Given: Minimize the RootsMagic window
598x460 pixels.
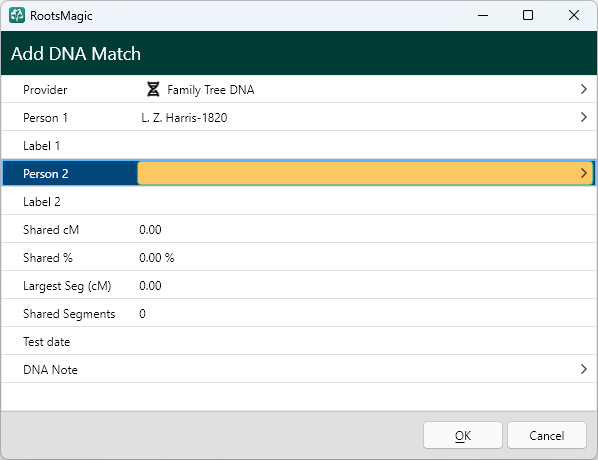Looking at the screenshot, I should [x=483, y=15].
